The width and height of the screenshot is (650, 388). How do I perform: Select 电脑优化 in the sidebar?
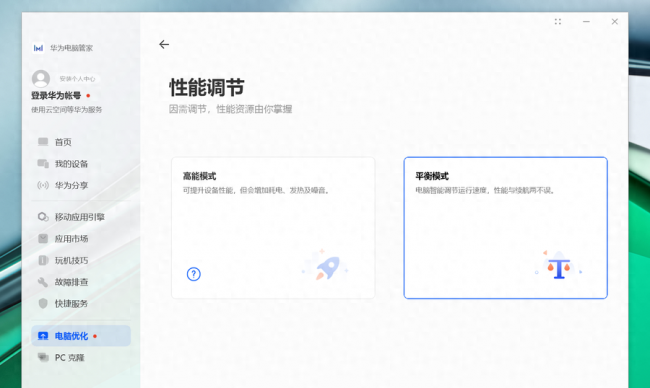pos(81,336)
